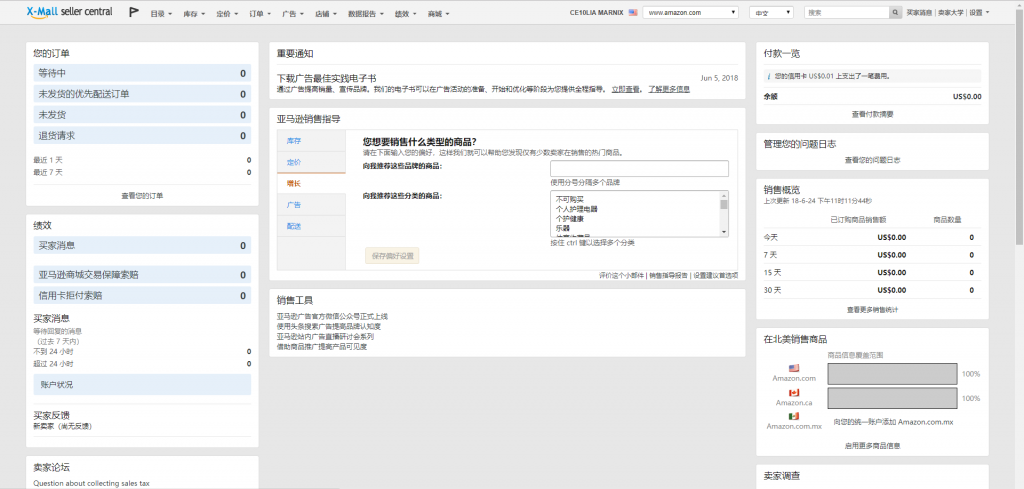Click Amazon.com coverage progress bar

click(x=892, y=374)
